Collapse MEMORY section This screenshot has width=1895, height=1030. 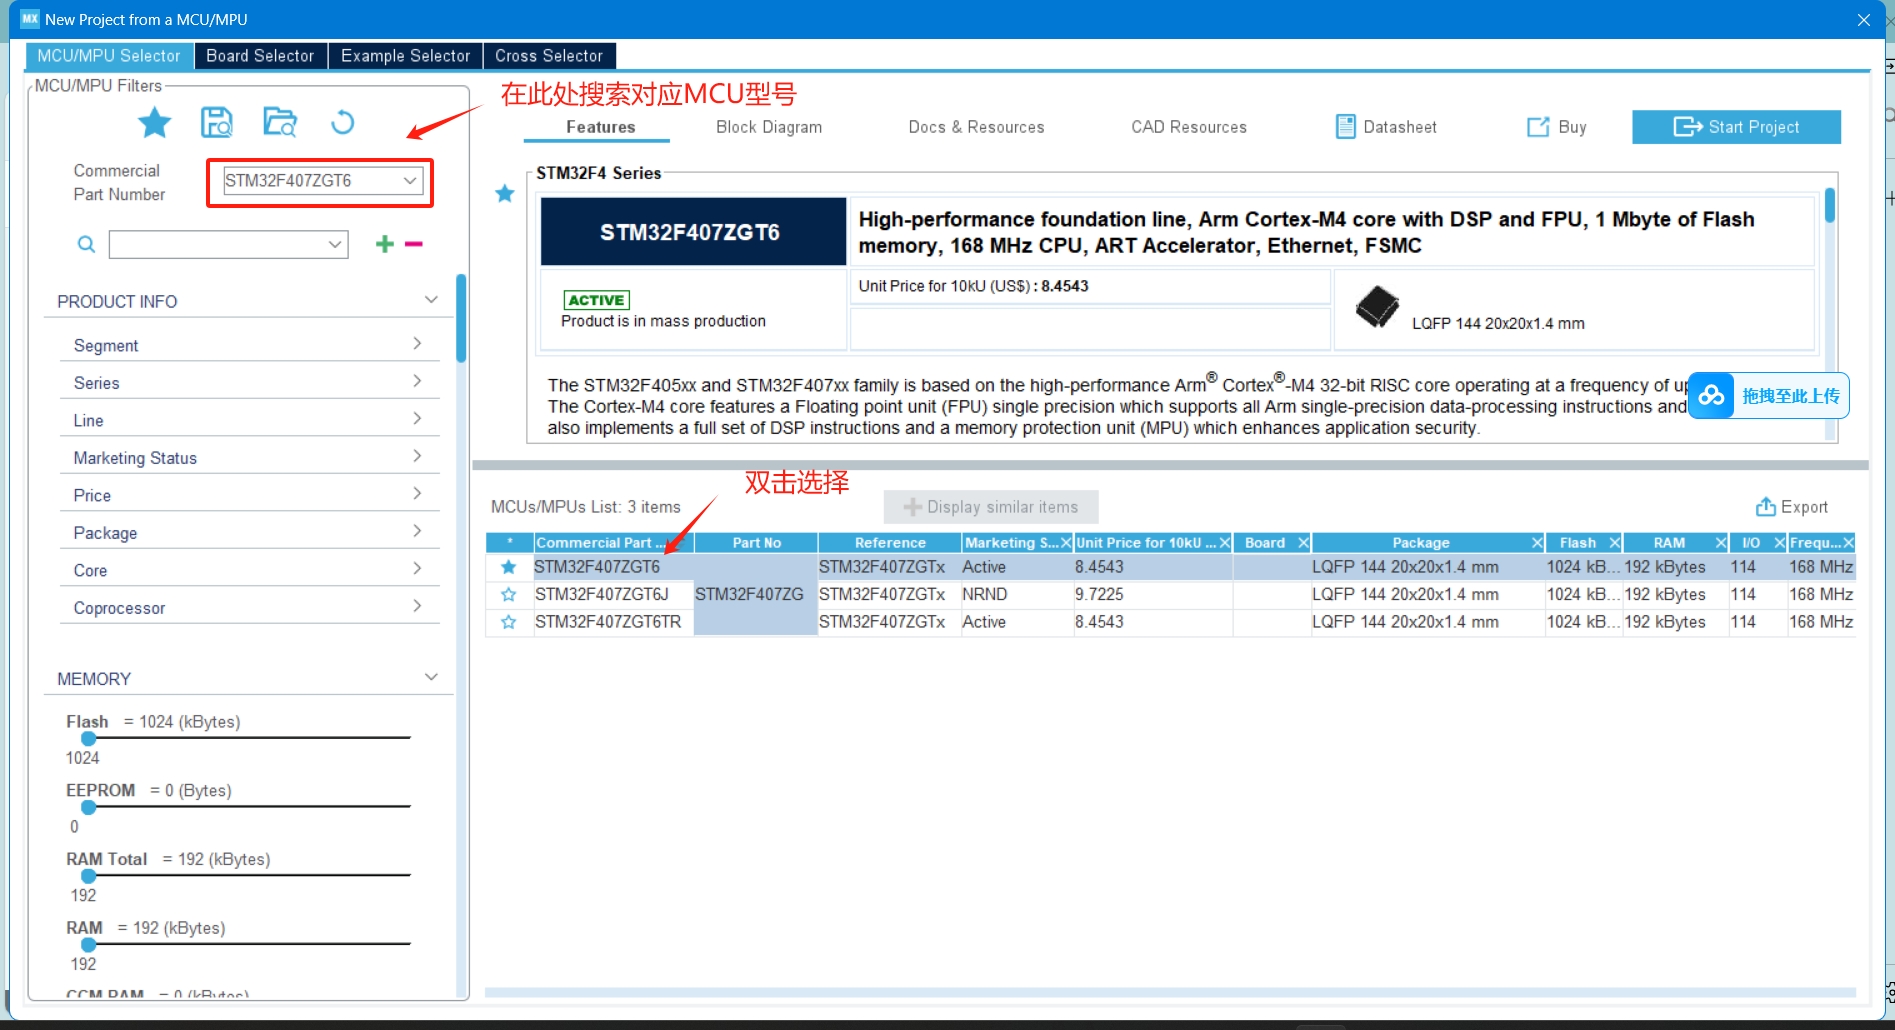click(431, 677)
